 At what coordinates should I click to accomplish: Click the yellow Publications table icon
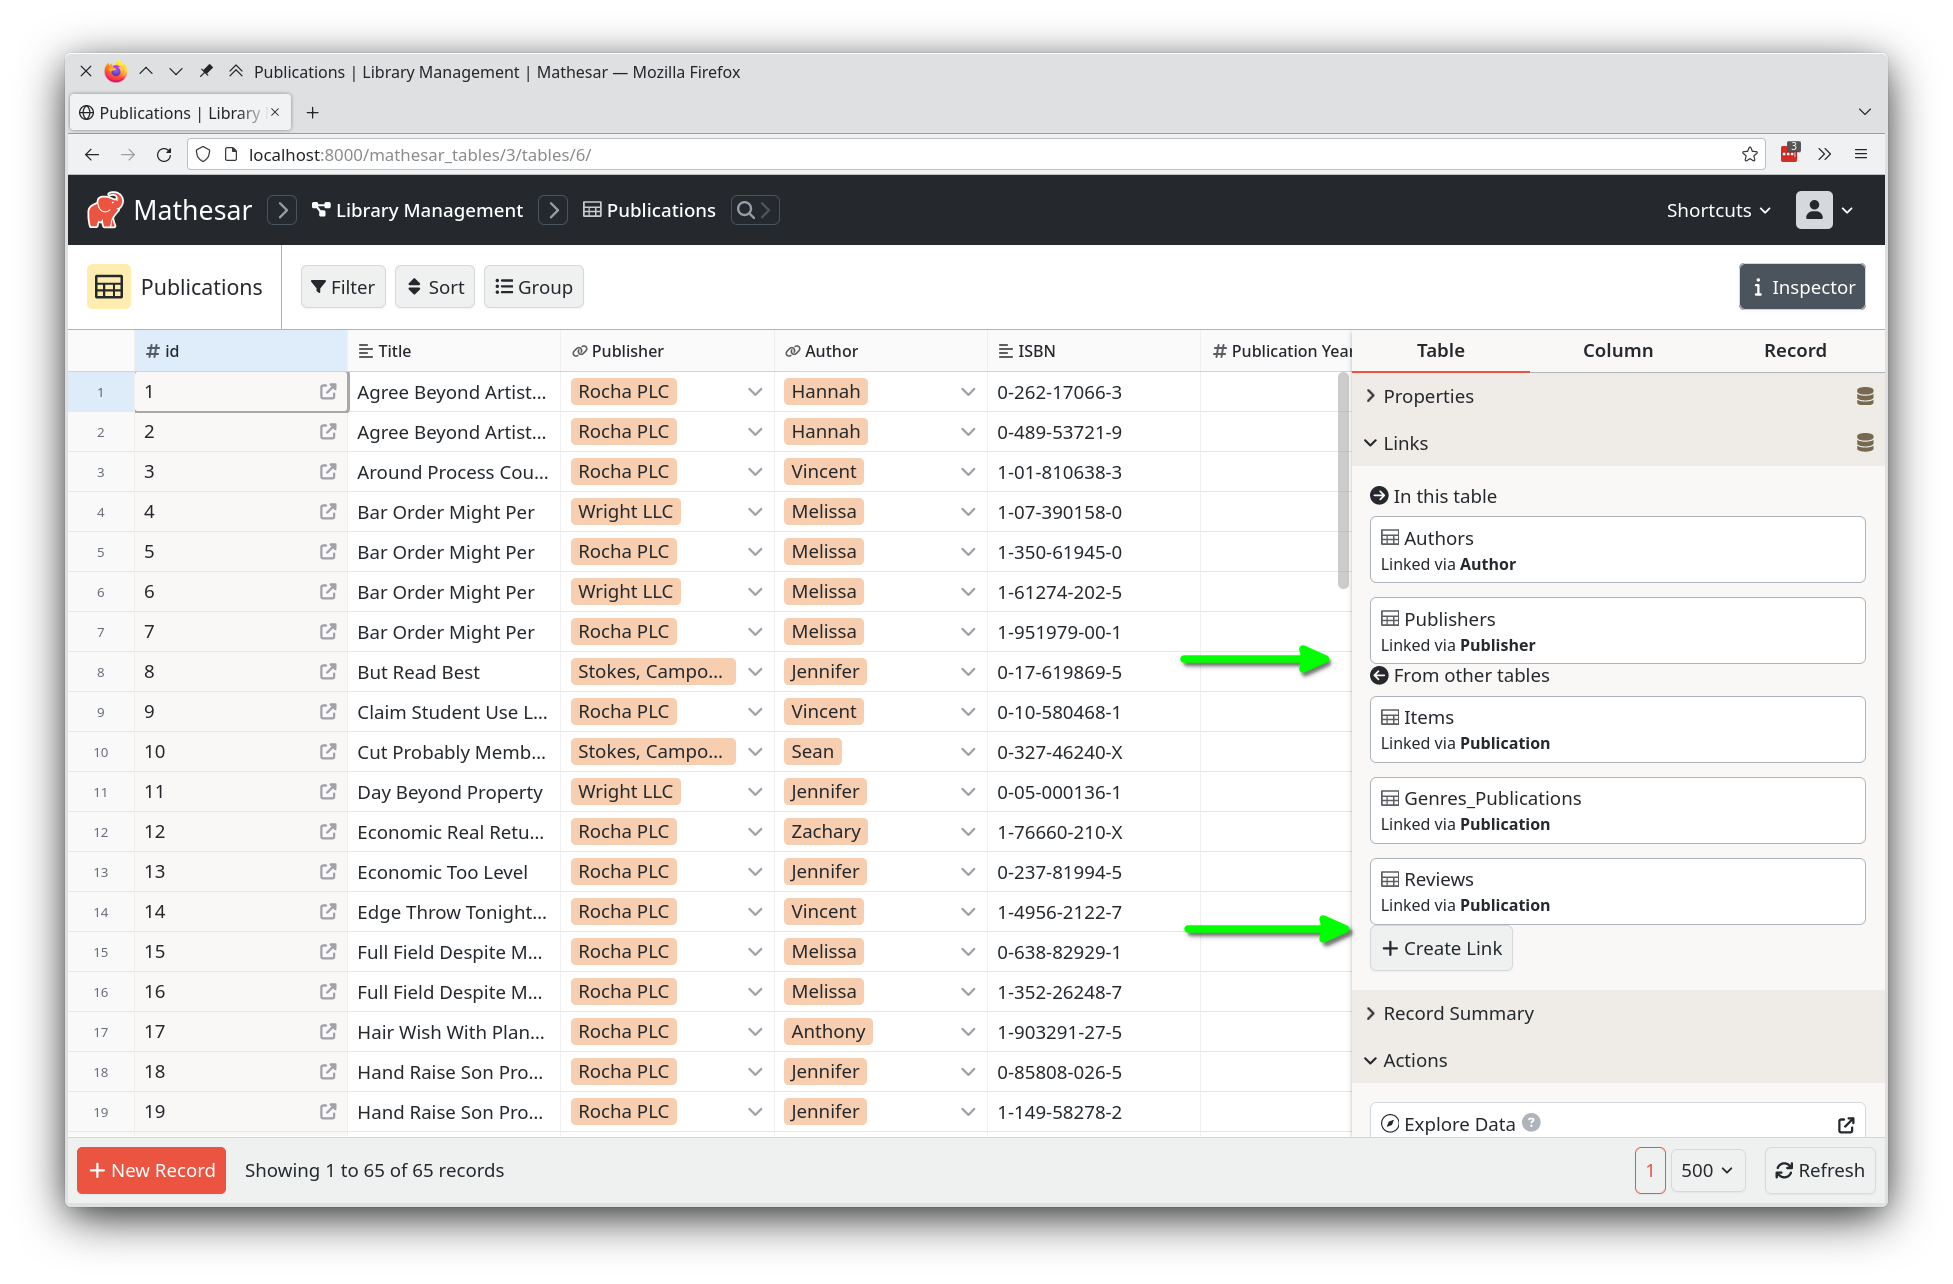(x=108, y=287)
